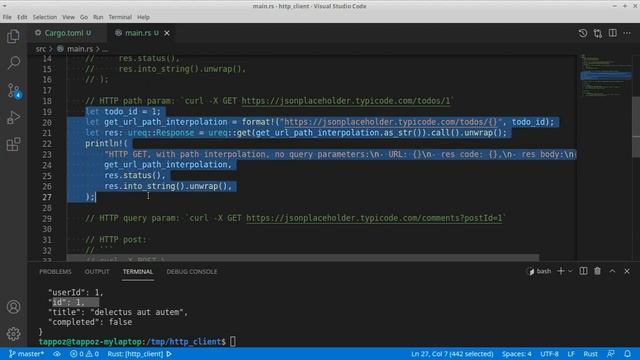640x360 pixels.
Task: Open the Selection menu
Action: click(x=44, y=17)
